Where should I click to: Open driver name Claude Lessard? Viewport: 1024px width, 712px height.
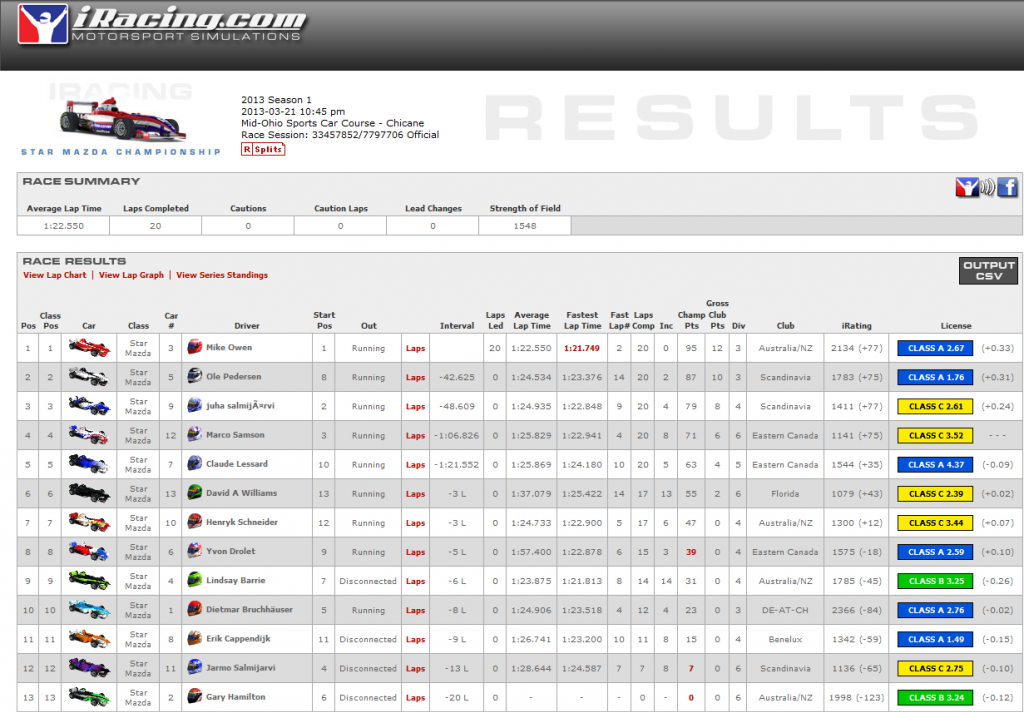pyautogui.click(x=236, y=464)
